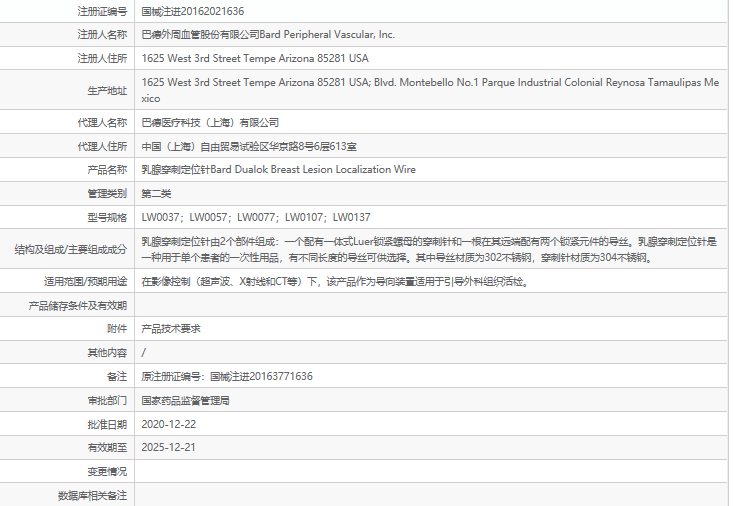Click production address containing Blvd. Montebello No.1
This screenshot has height=506, width=733.
point(430,90)
